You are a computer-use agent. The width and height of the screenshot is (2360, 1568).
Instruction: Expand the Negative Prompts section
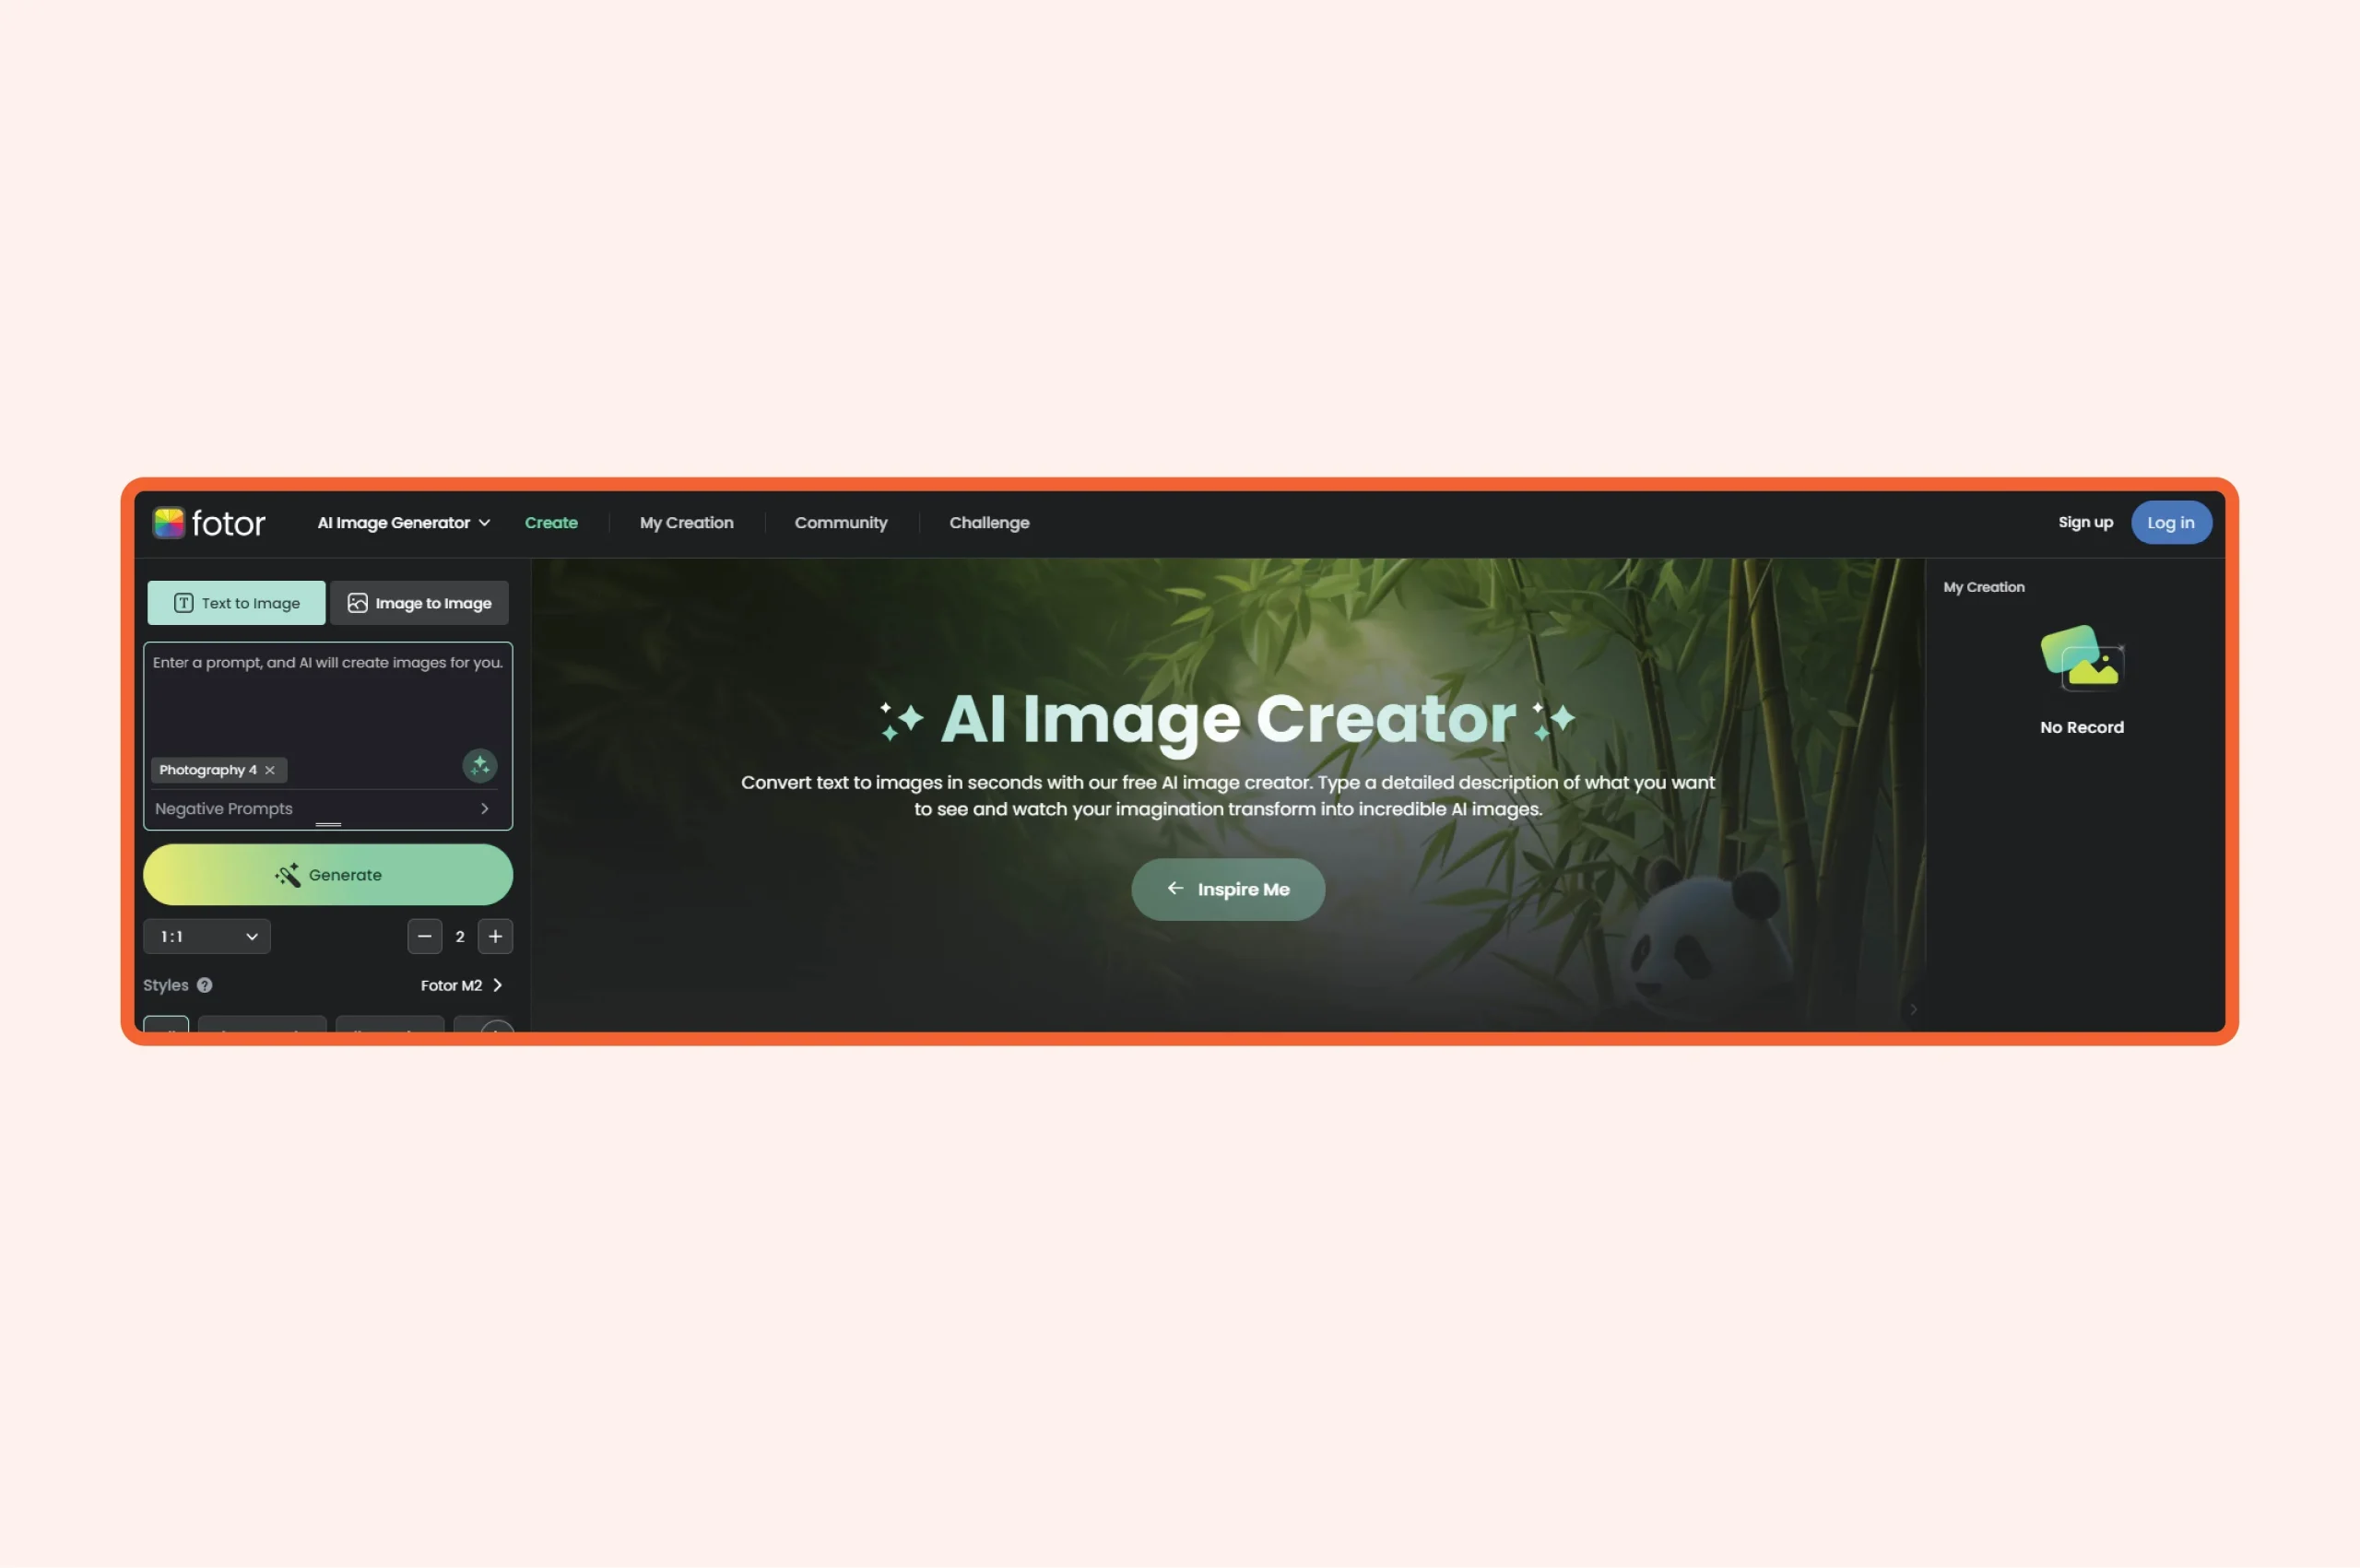[x=487, y=807]
